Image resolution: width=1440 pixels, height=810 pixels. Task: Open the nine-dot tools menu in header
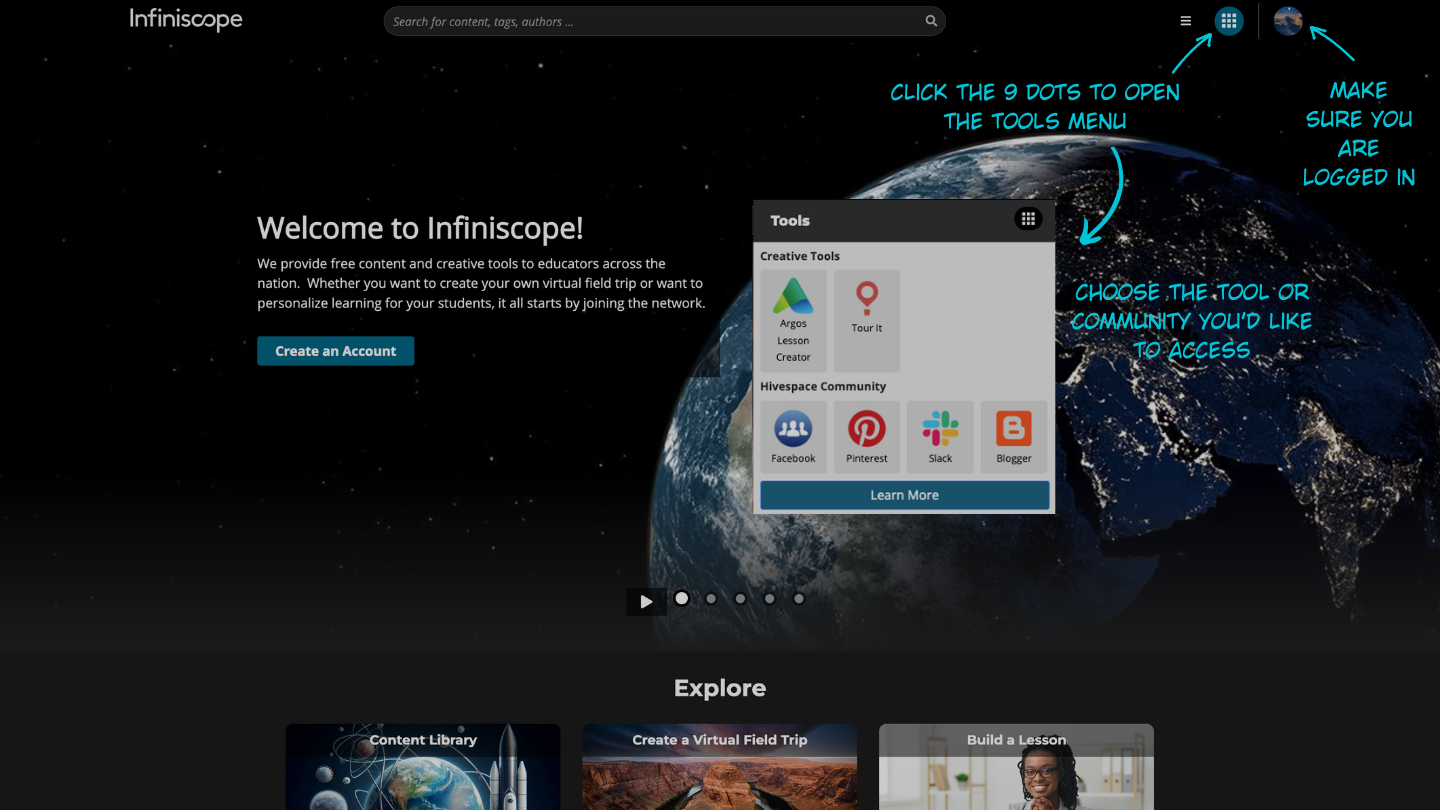point(1229,21)
